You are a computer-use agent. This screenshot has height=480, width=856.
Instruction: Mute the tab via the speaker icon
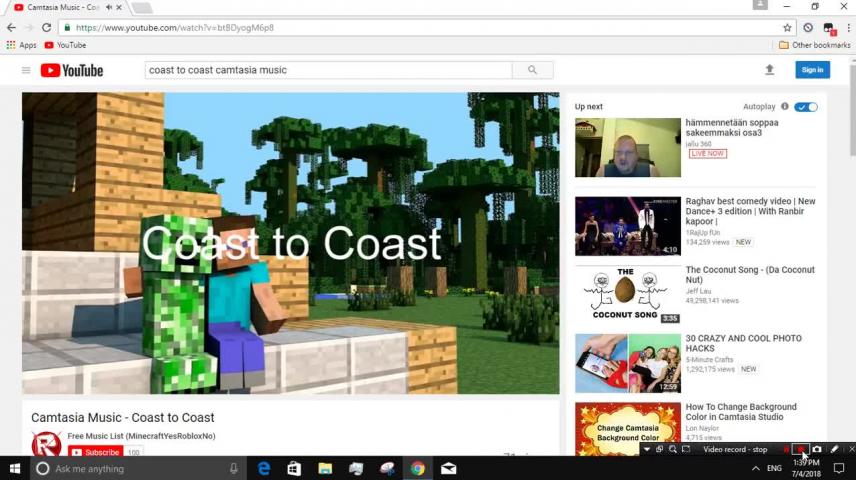click(x=109, y=7)
